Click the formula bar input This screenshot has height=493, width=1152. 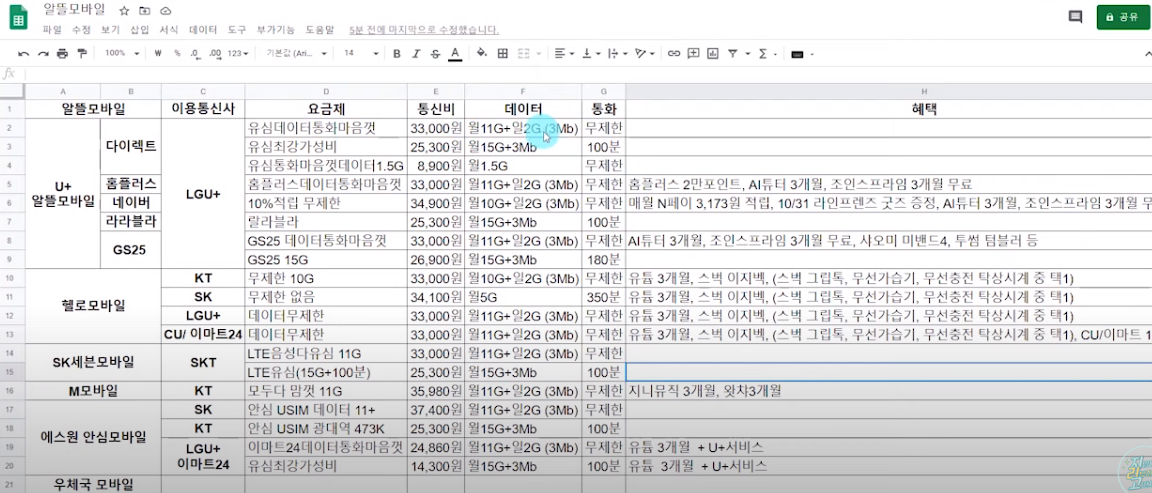coord(588,73)
